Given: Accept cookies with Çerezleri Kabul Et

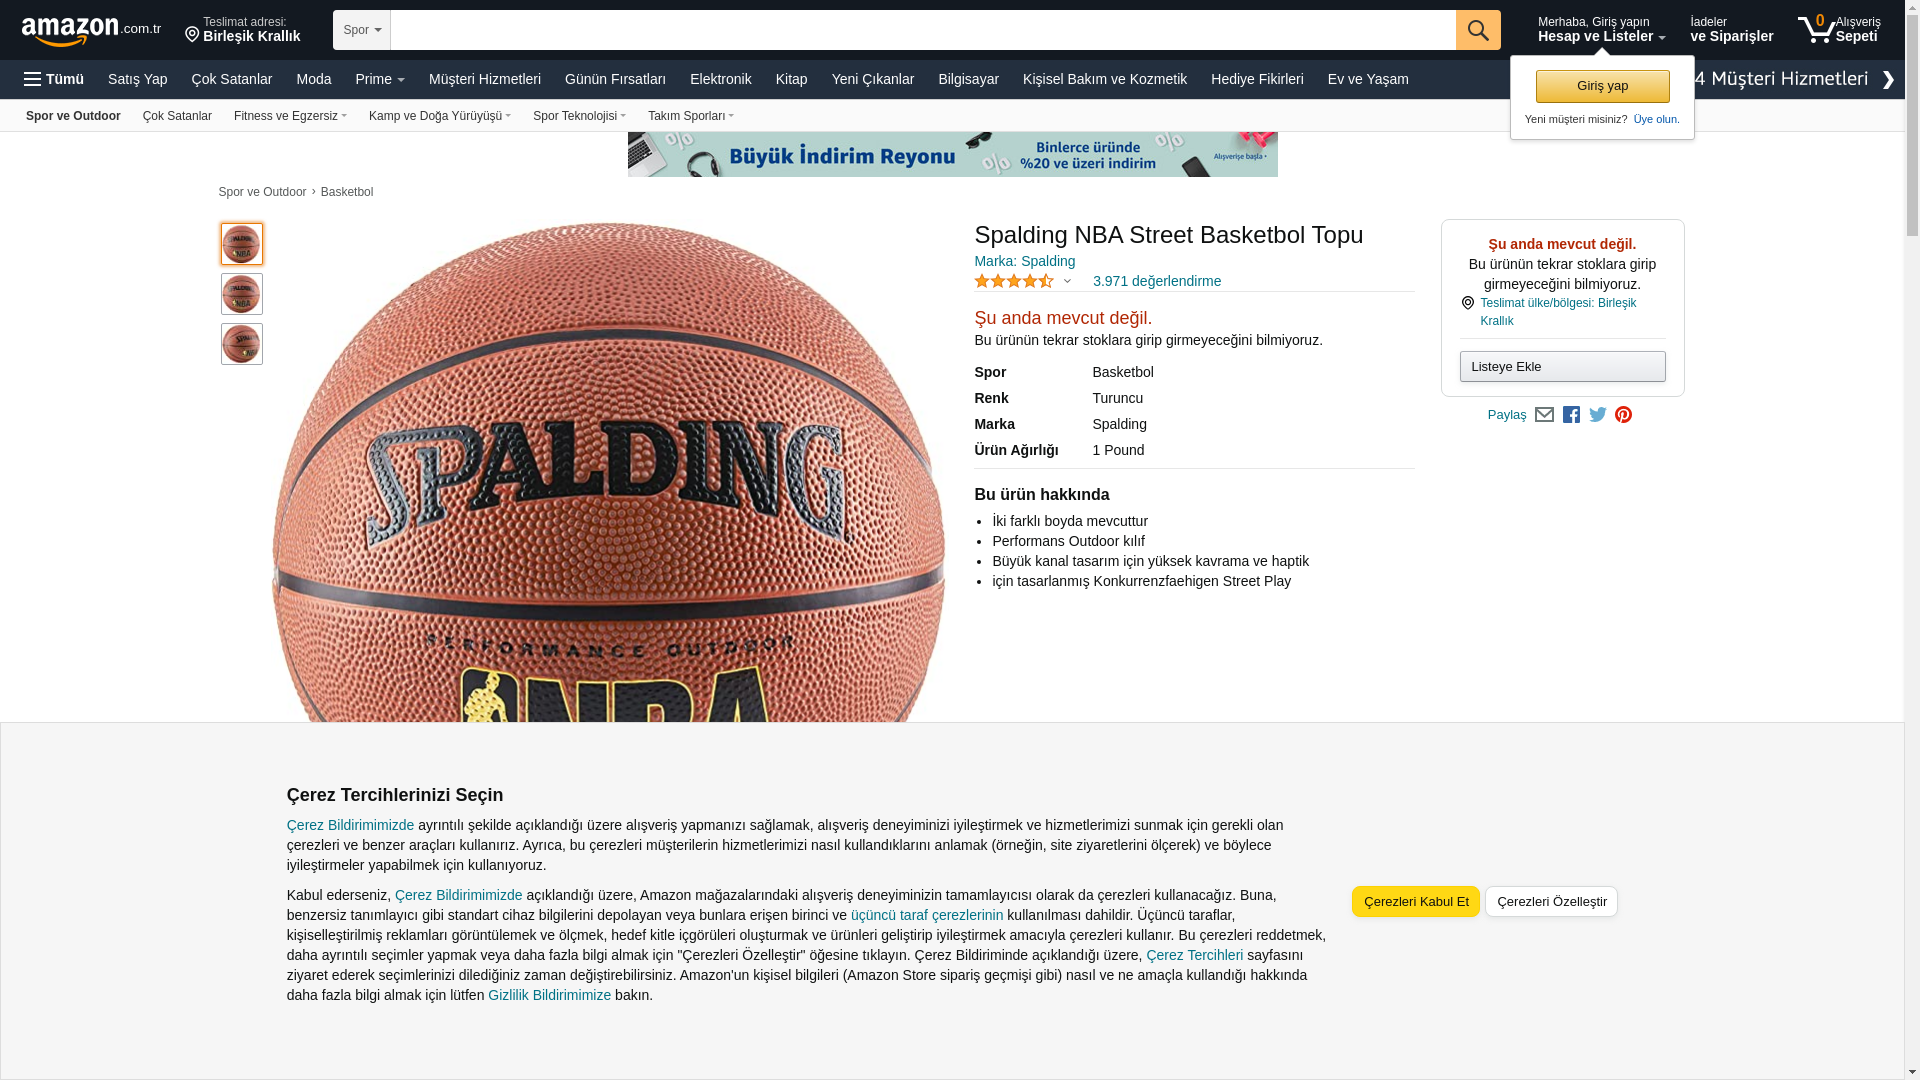Looking at the screenshot, I should [1416, 901].
